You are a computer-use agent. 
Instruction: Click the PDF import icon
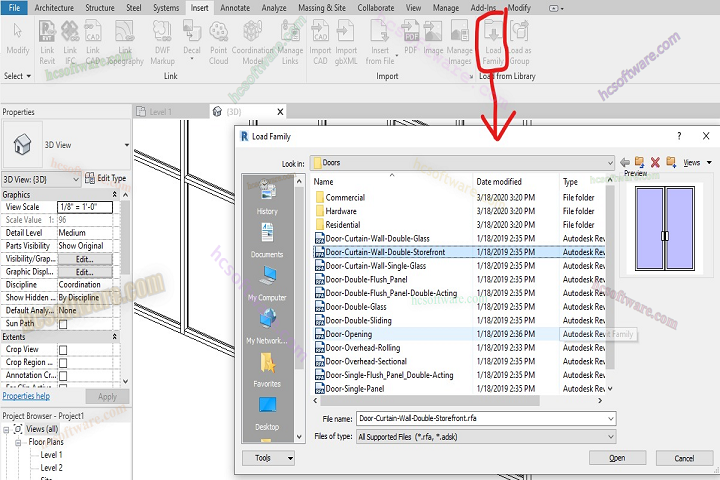411,38
